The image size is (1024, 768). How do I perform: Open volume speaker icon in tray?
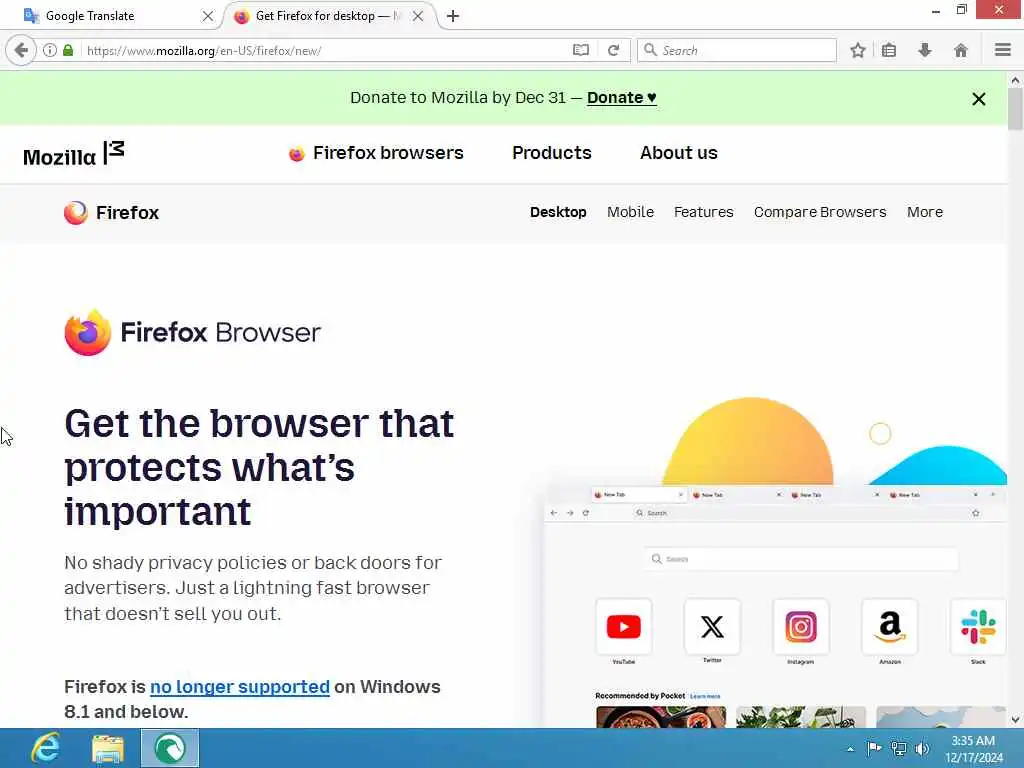coord(922,748)
